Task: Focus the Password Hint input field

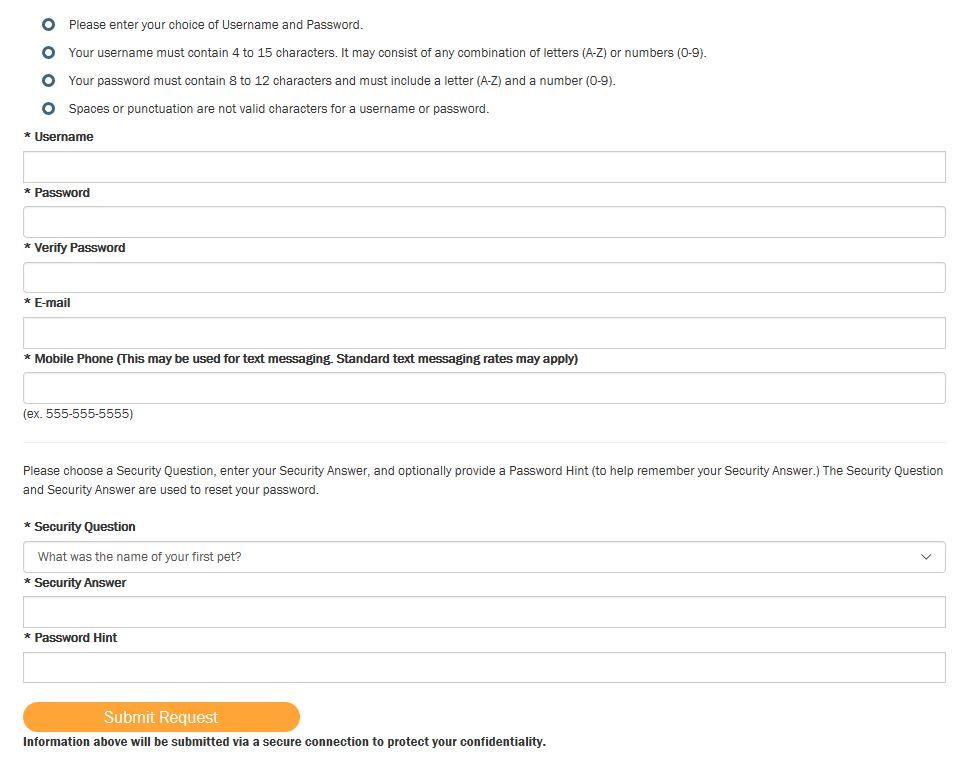Action: click(x=484, y=667)
